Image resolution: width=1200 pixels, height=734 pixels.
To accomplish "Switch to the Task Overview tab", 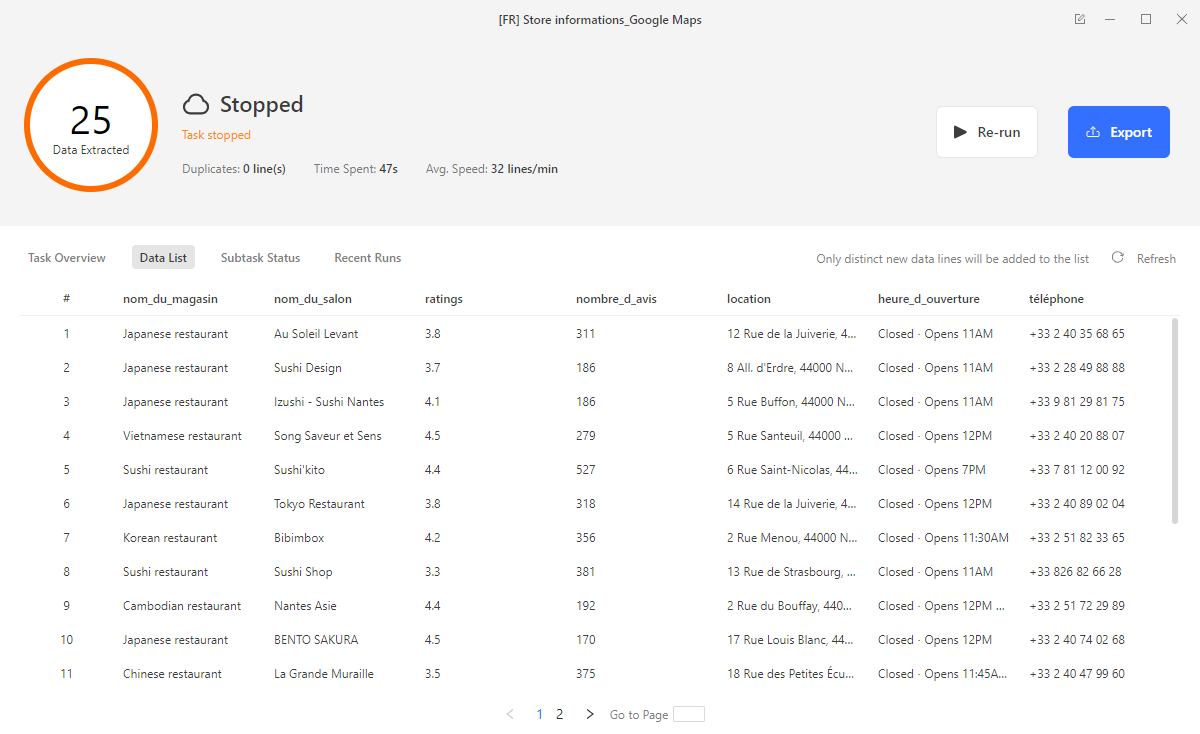I will [67, 258].
